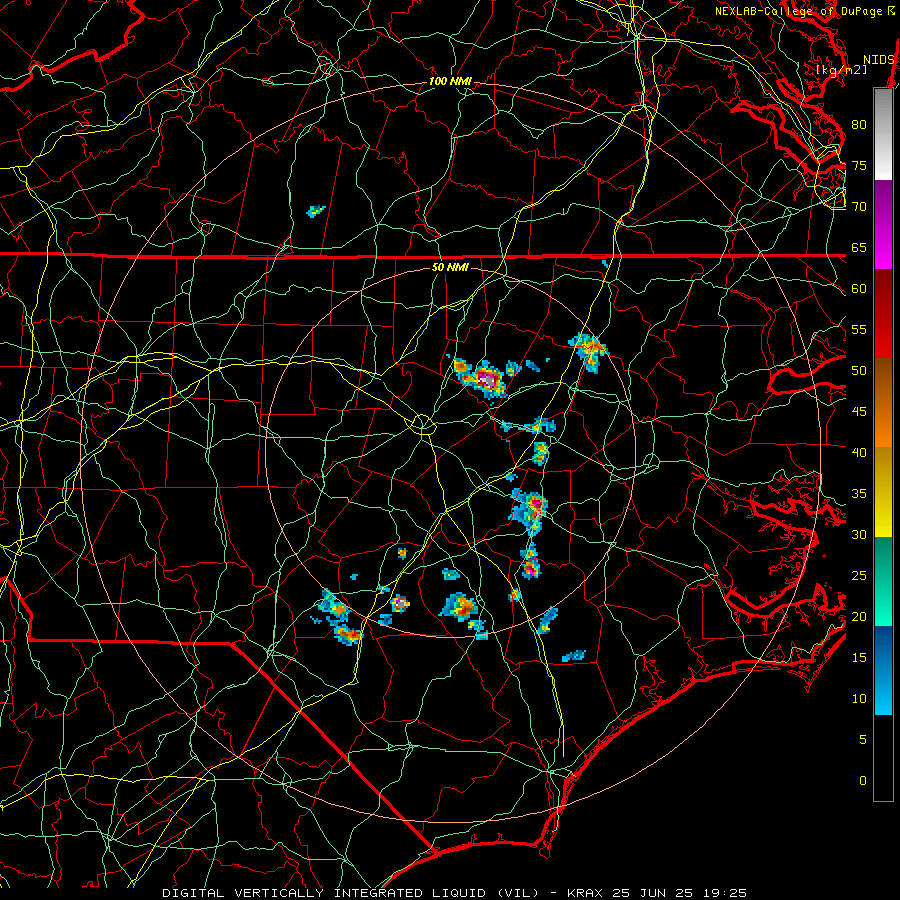Pick the green segment of the VIL legend
The width and height of the screenshot is (900, 900).
883,581
